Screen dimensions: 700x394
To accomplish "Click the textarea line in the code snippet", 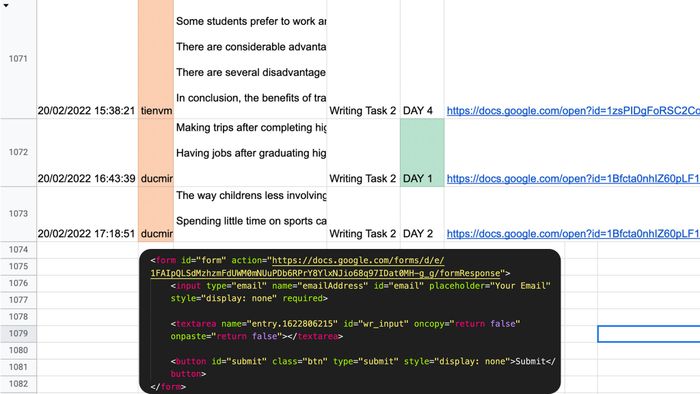I will 346,330.
